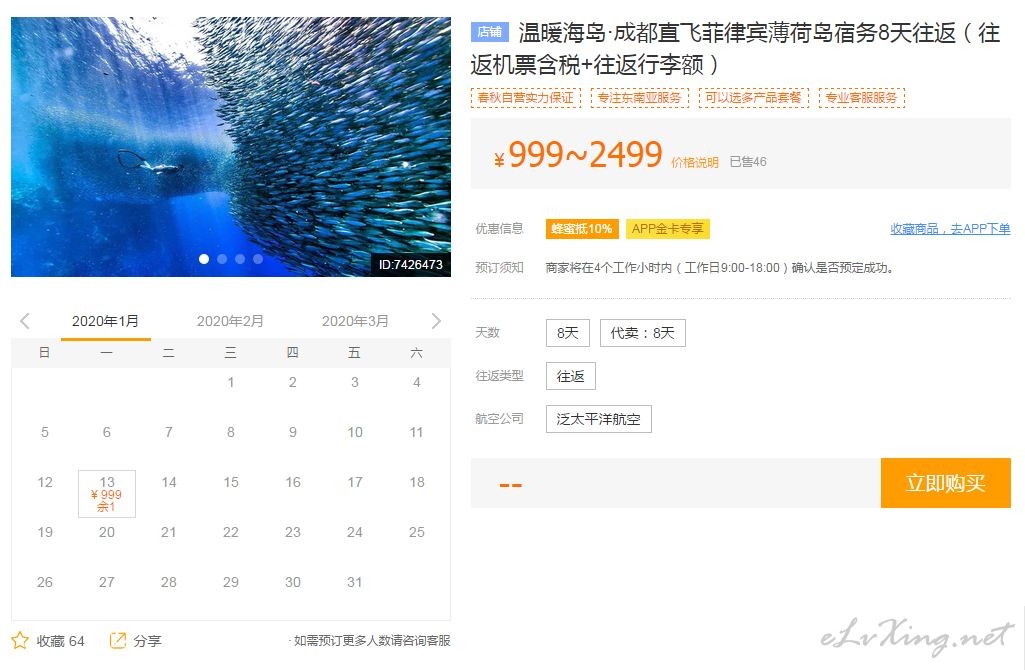The height and width of the screenshot is (670, 1025).
Task: Click the blue 店铺 badge
Action: pyautogui.click(x=490, y=31)
